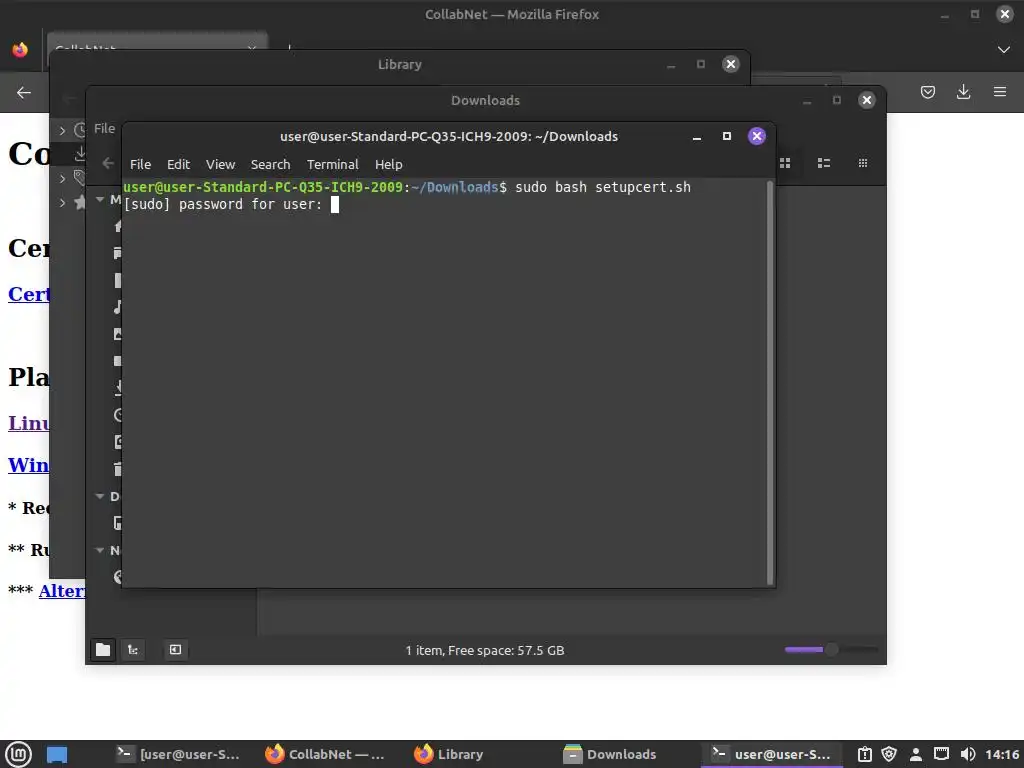Show places sidebar in Downloads window
Viewport: 1024px width, 768px height.
103,649
